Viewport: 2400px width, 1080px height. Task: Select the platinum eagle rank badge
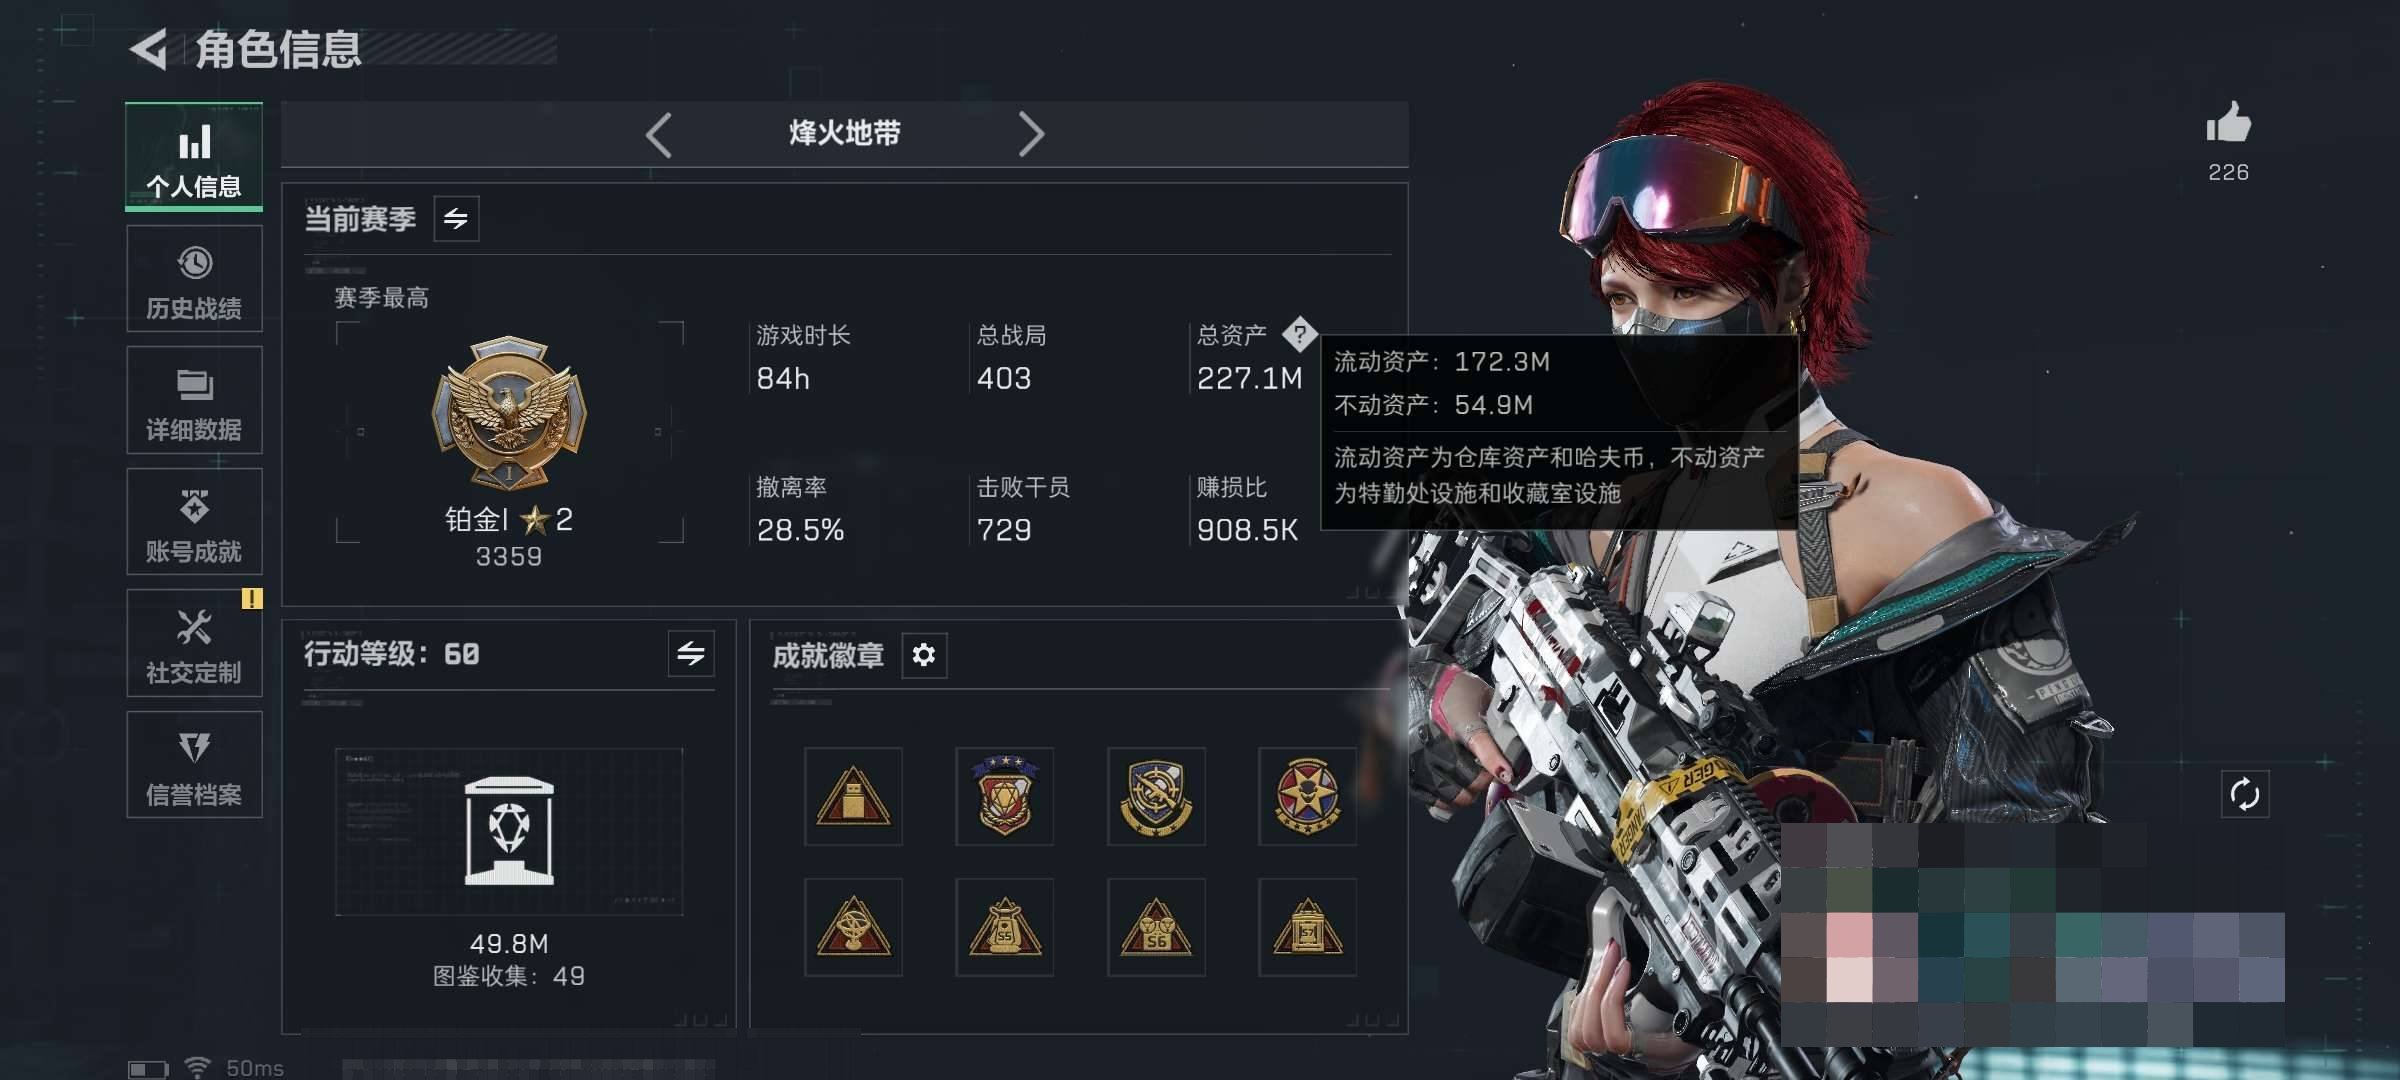(509, 412)
